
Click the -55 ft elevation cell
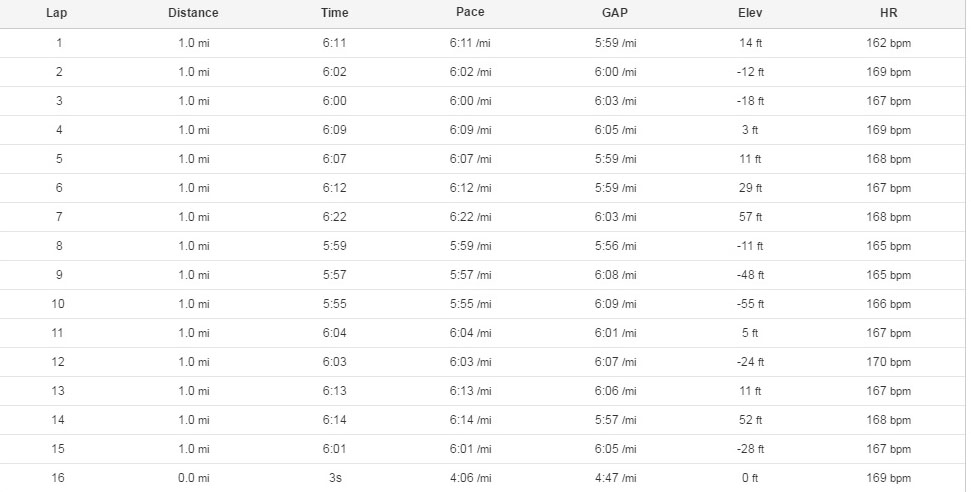[x=750, y=304]
